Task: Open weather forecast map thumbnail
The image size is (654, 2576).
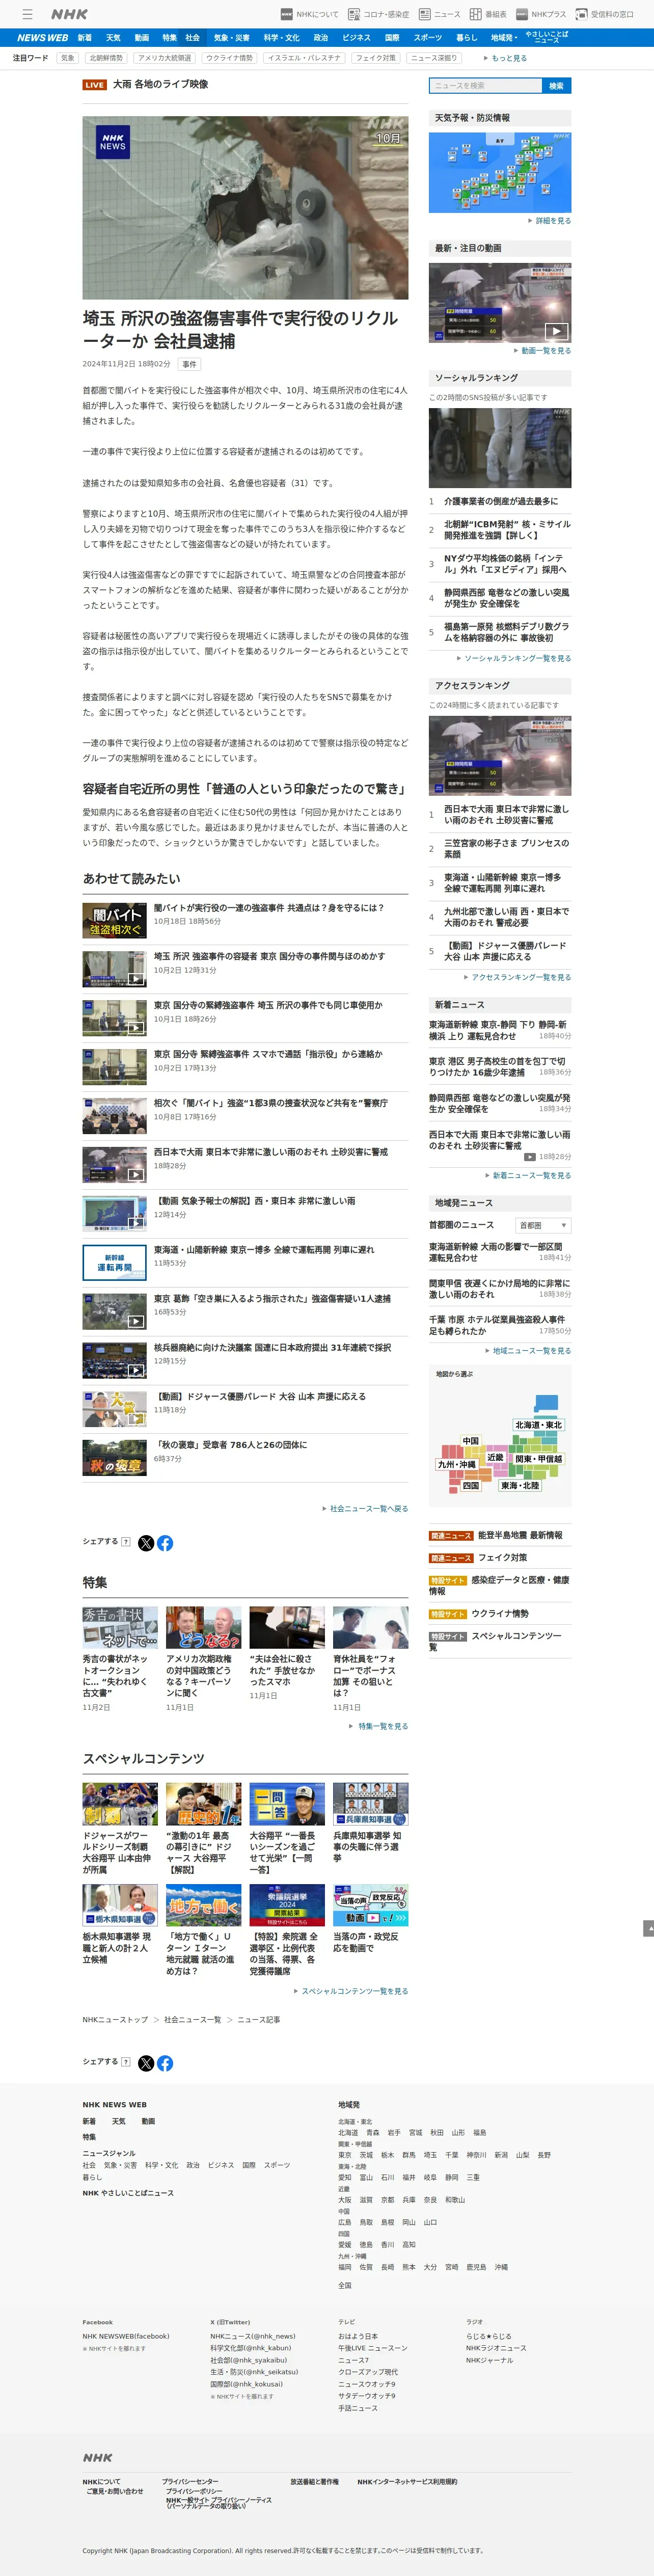Action: tap(500, 172)
